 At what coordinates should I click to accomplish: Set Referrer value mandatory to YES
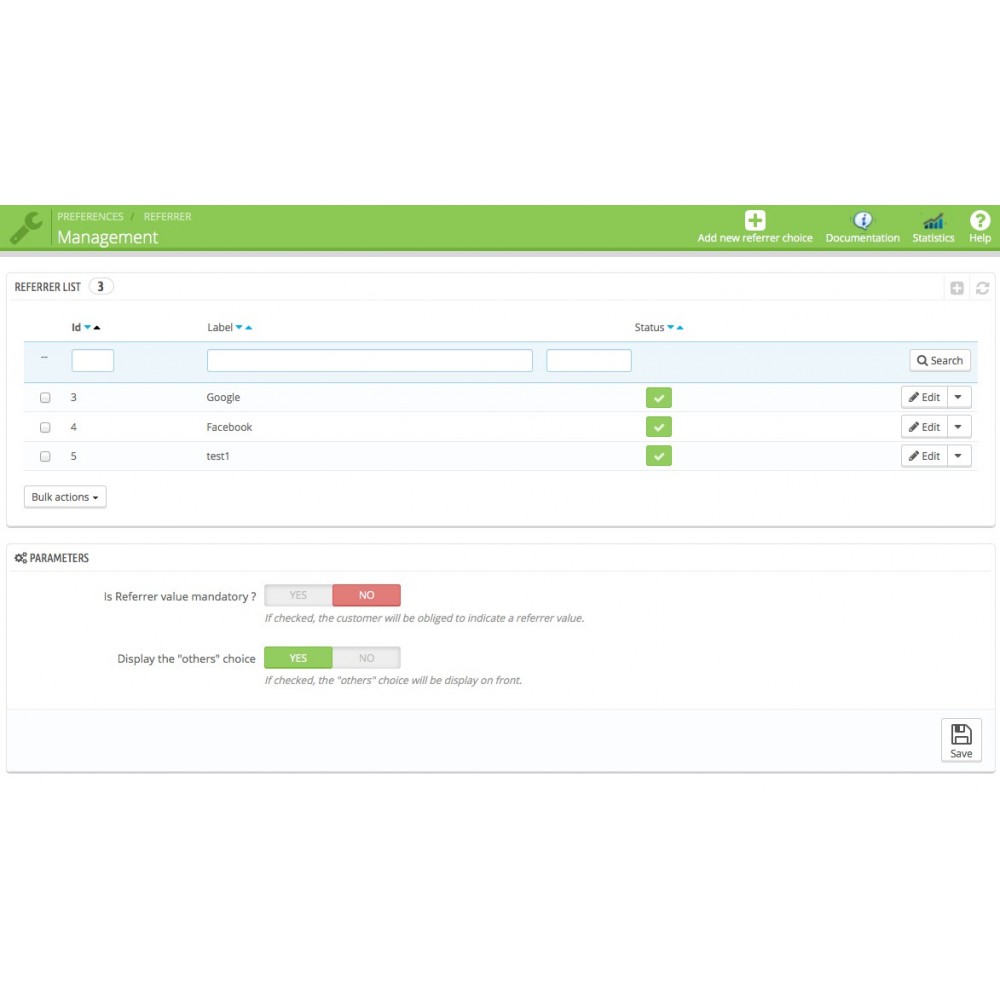tap(298, 595)
